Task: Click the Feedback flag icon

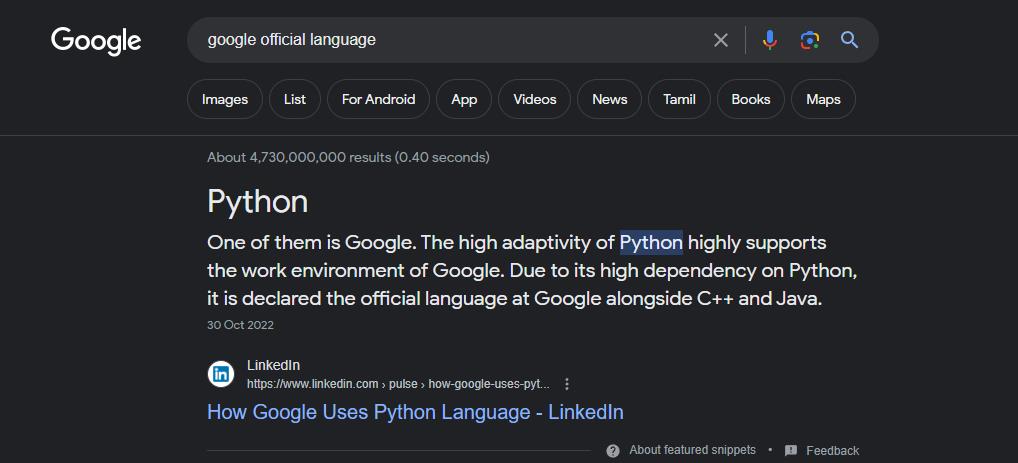Action: 791,450
